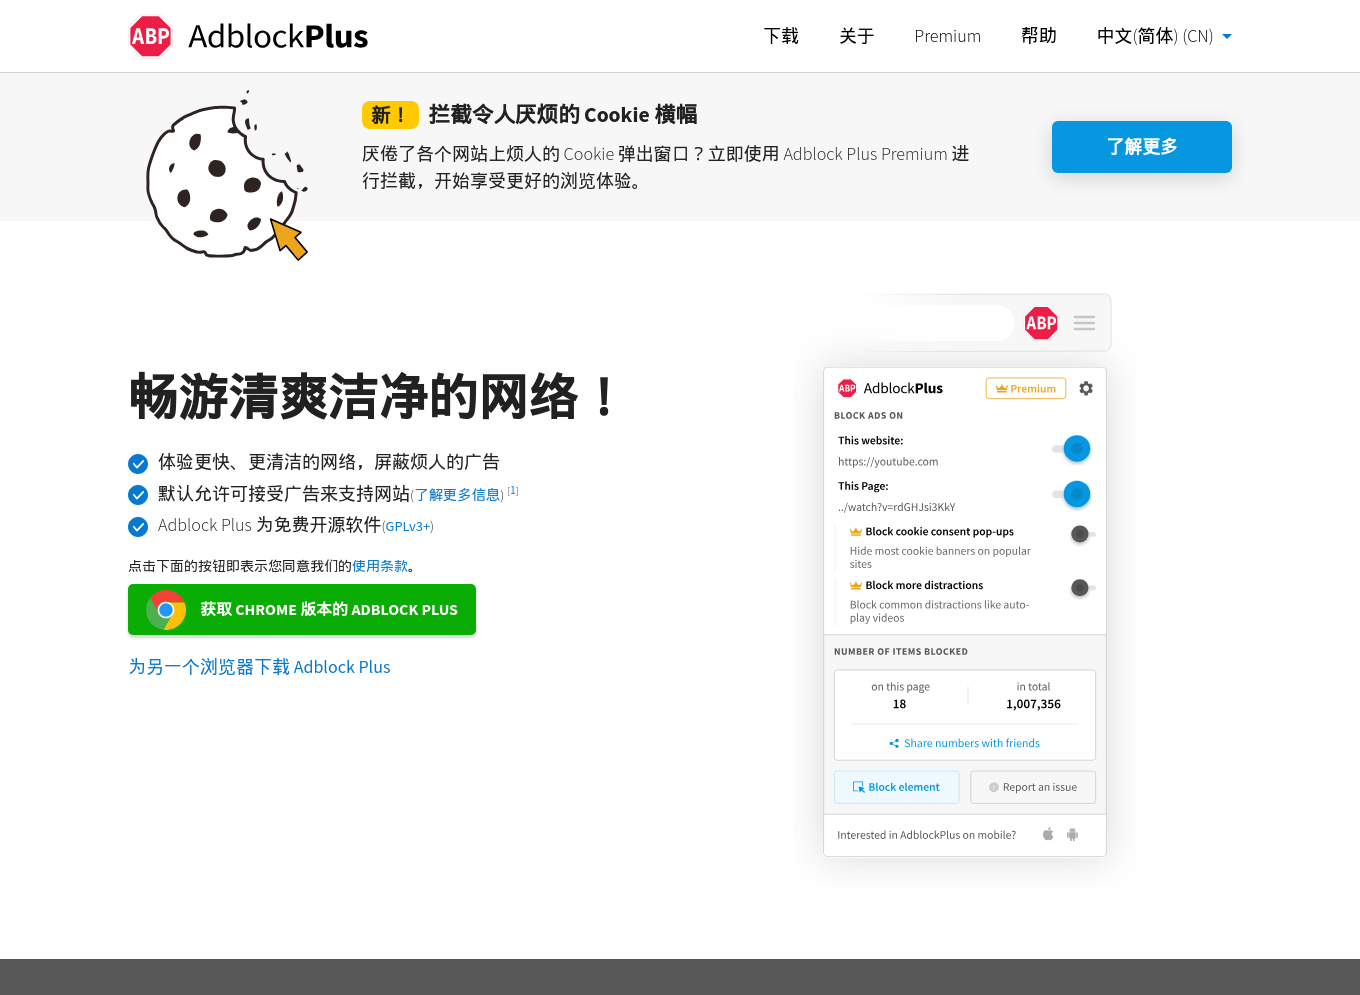Click the 新！ yellow badge
The image size is (1360, 995).
(x=389, y=115)
